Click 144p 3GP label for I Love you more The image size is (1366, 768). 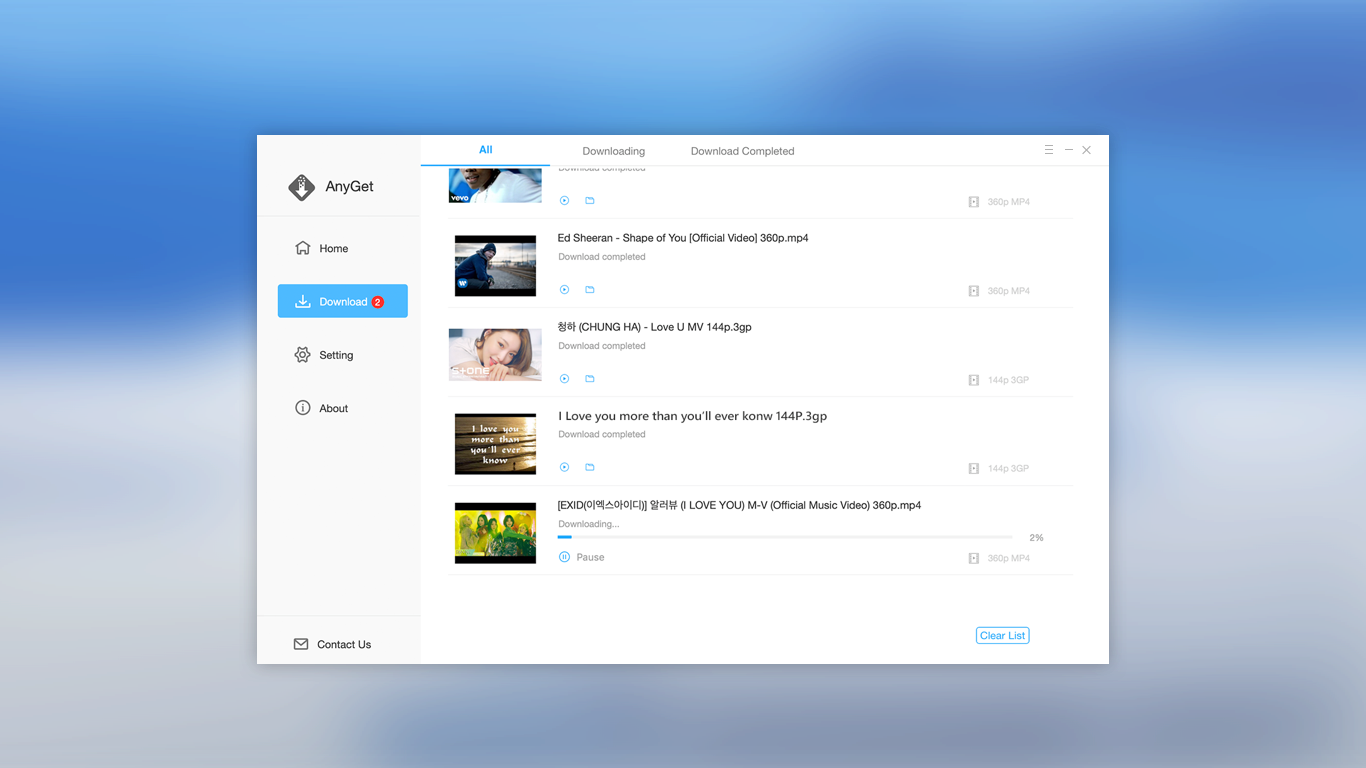[x=1008, y=468]
